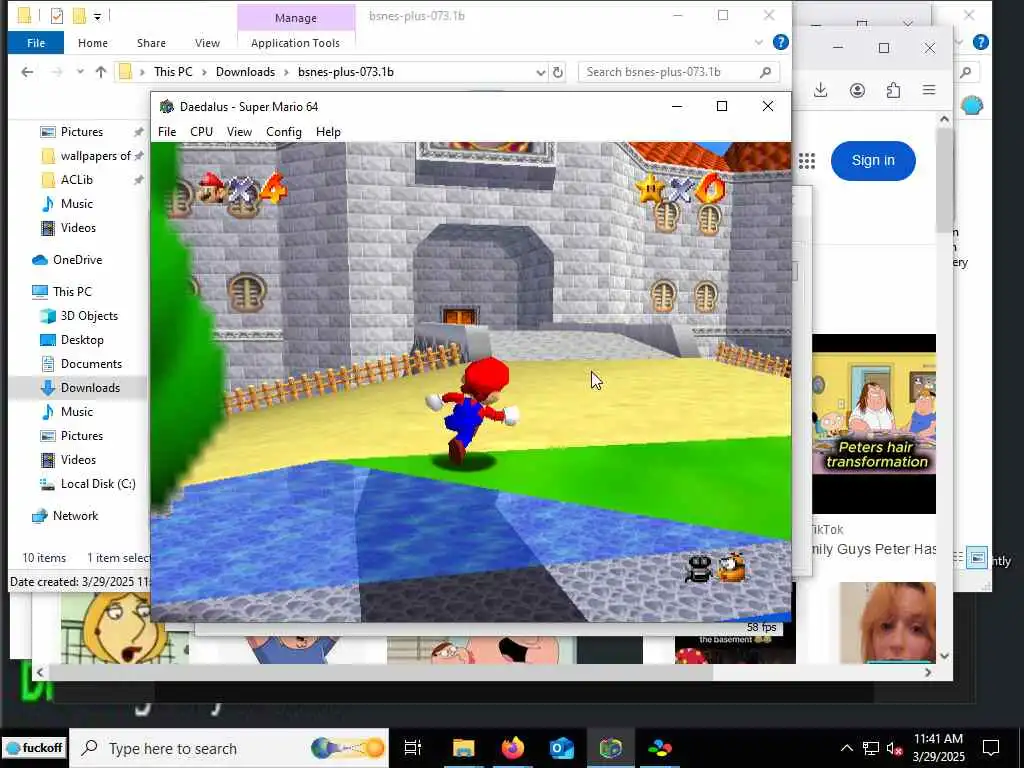Screen dimensions: 1024x768
Task: Click the Daedalus emulator taskbar icon
Action: [611, 748]
